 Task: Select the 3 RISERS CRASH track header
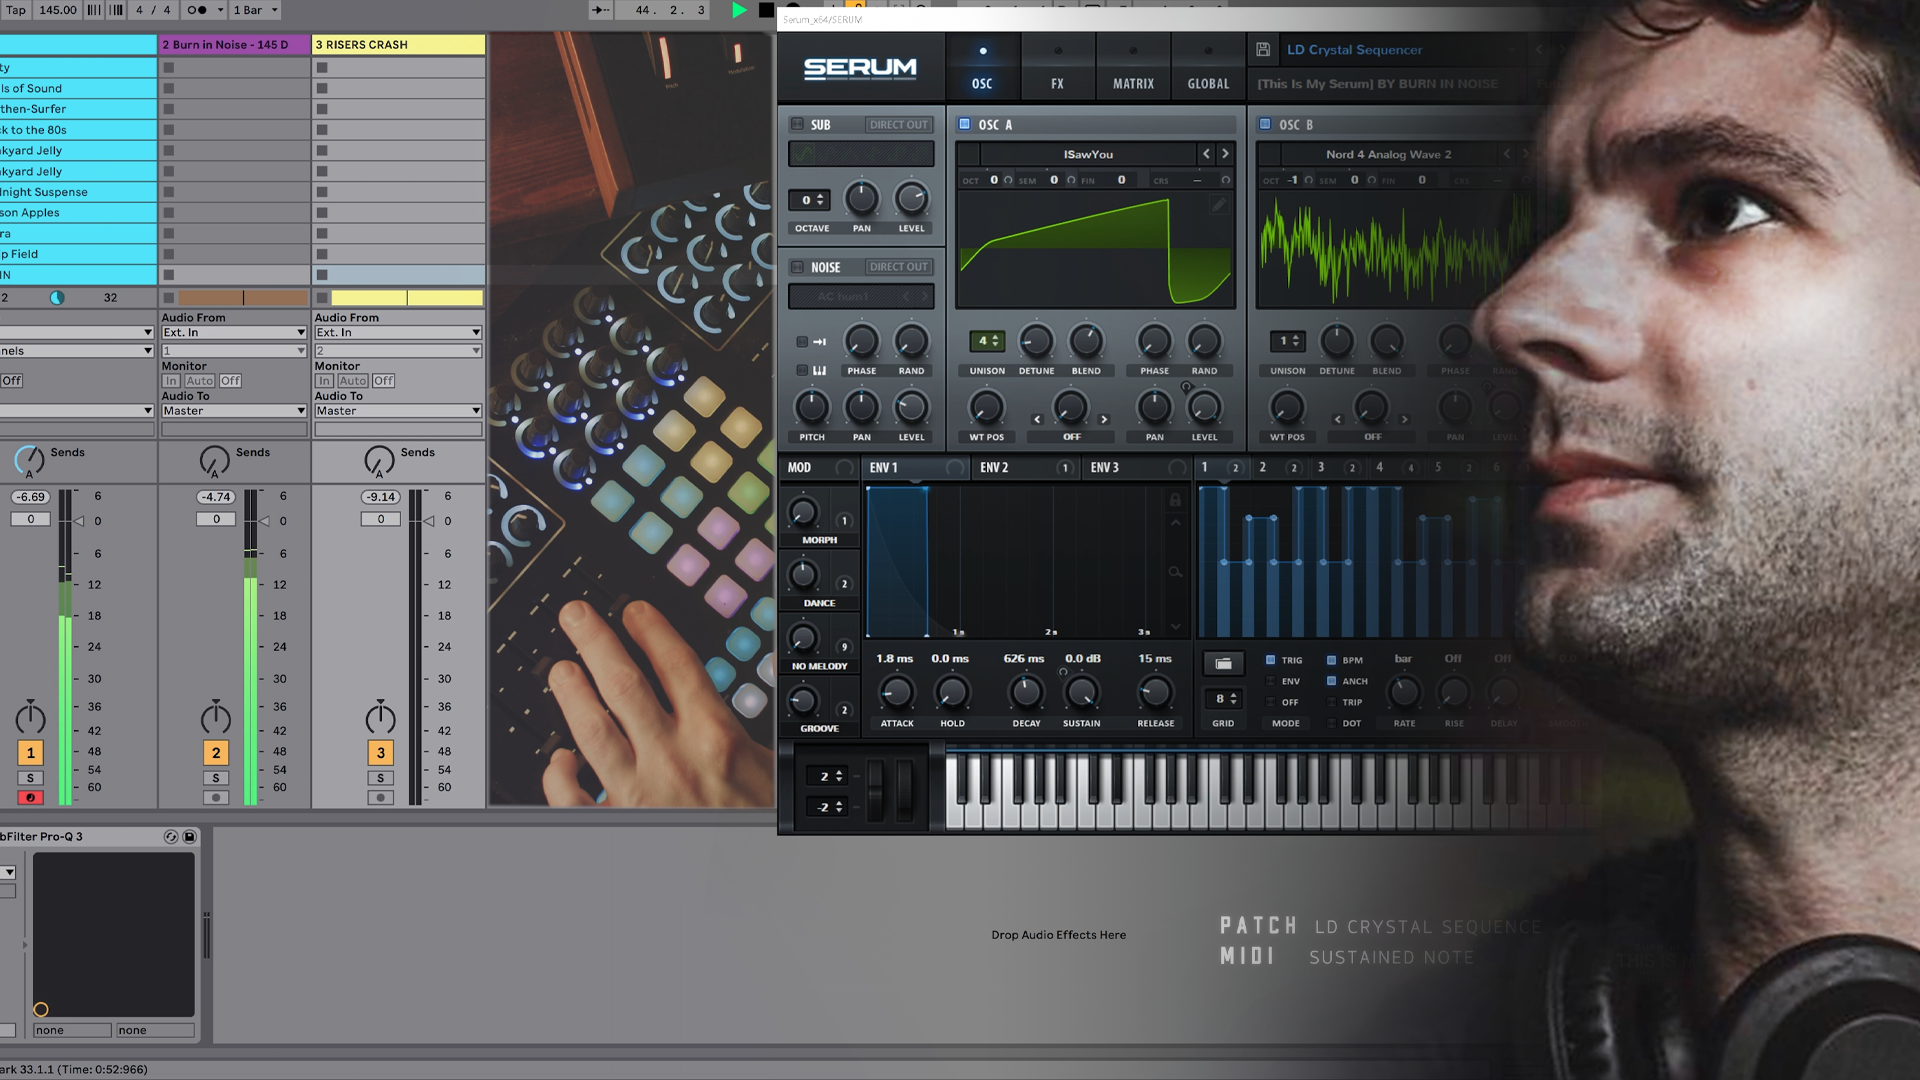tap(398, 45)
